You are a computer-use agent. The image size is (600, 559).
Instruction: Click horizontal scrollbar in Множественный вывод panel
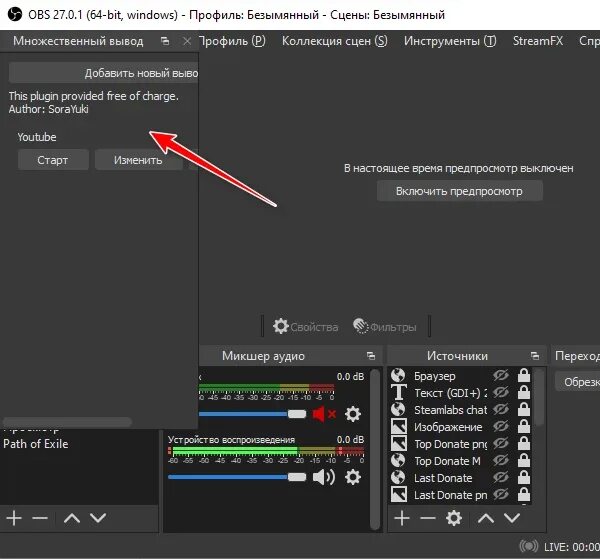(x=67, y=422)
